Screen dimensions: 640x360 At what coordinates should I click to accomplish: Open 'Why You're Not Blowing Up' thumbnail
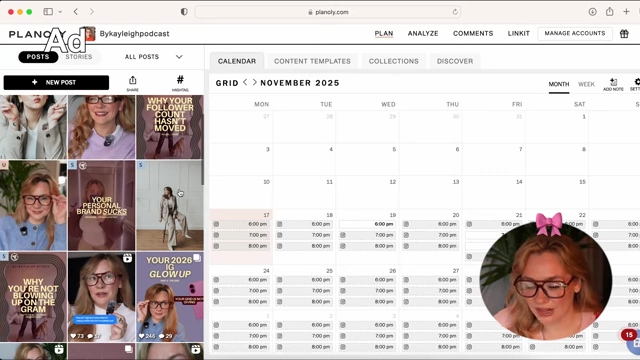[33, 297]
